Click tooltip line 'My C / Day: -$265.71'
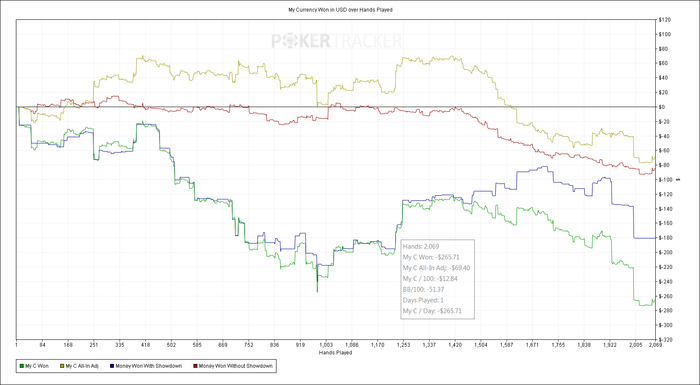The width and height of the screenshot is (700, 385). pyautogui.click(x=432, y=311)
